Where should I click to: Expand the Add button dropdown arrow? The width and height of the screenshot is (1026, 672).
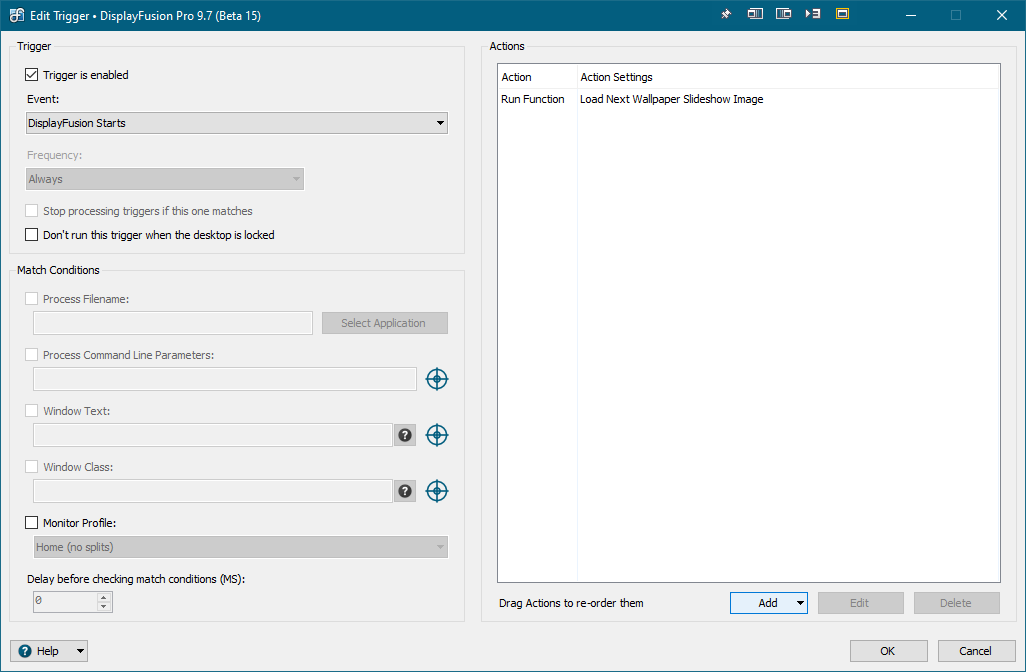pyautogui.click(x=800, y=603)
